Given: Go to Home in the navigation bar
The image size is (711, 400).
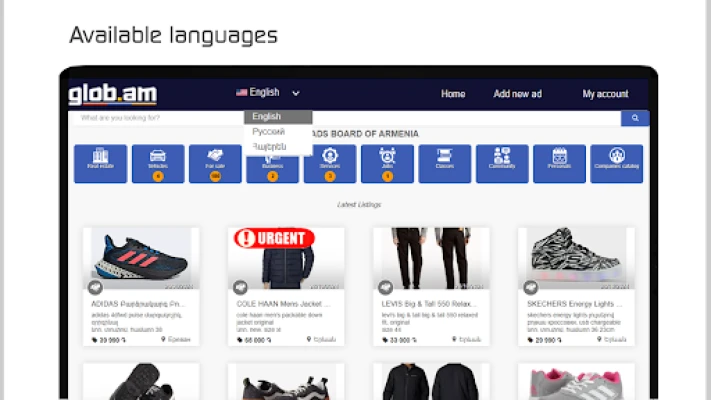Looking at the screenshot, I should pos(453,94).
